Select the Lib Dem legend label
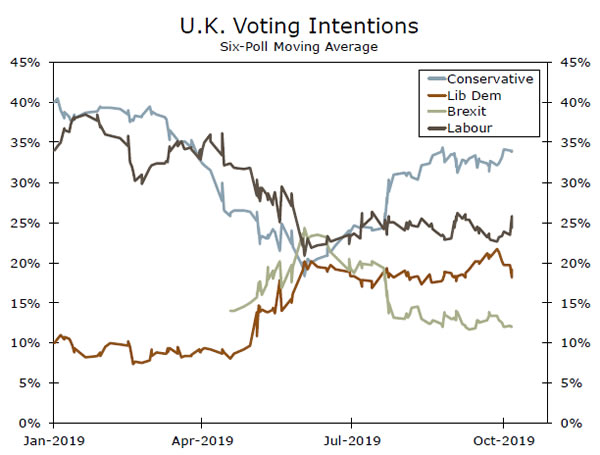600x455 pixels. 475,95
